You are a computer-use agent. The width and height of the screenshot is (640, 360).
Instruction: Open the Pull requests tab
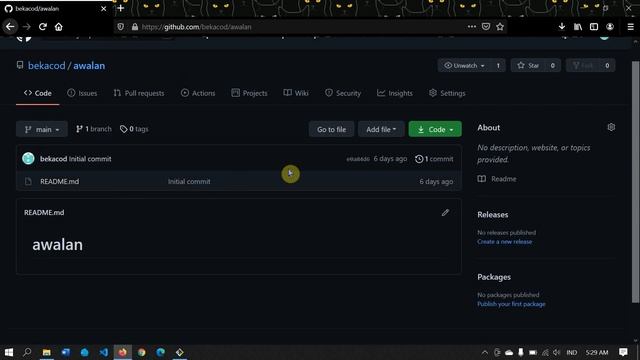pyautogui.click(x=139, y=93)
